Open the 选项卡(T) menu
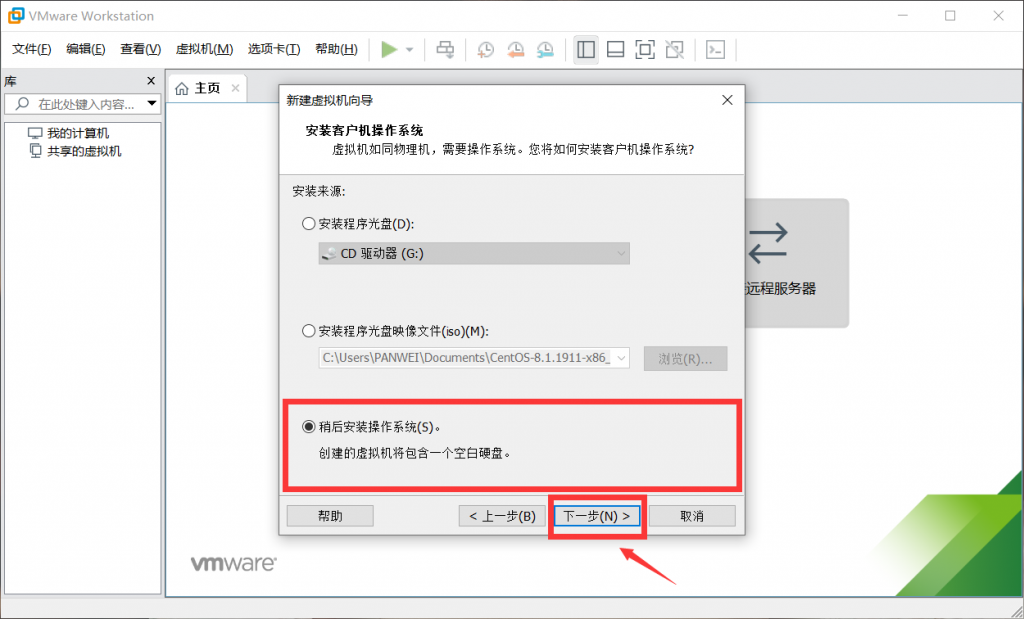 pos(274,50)
